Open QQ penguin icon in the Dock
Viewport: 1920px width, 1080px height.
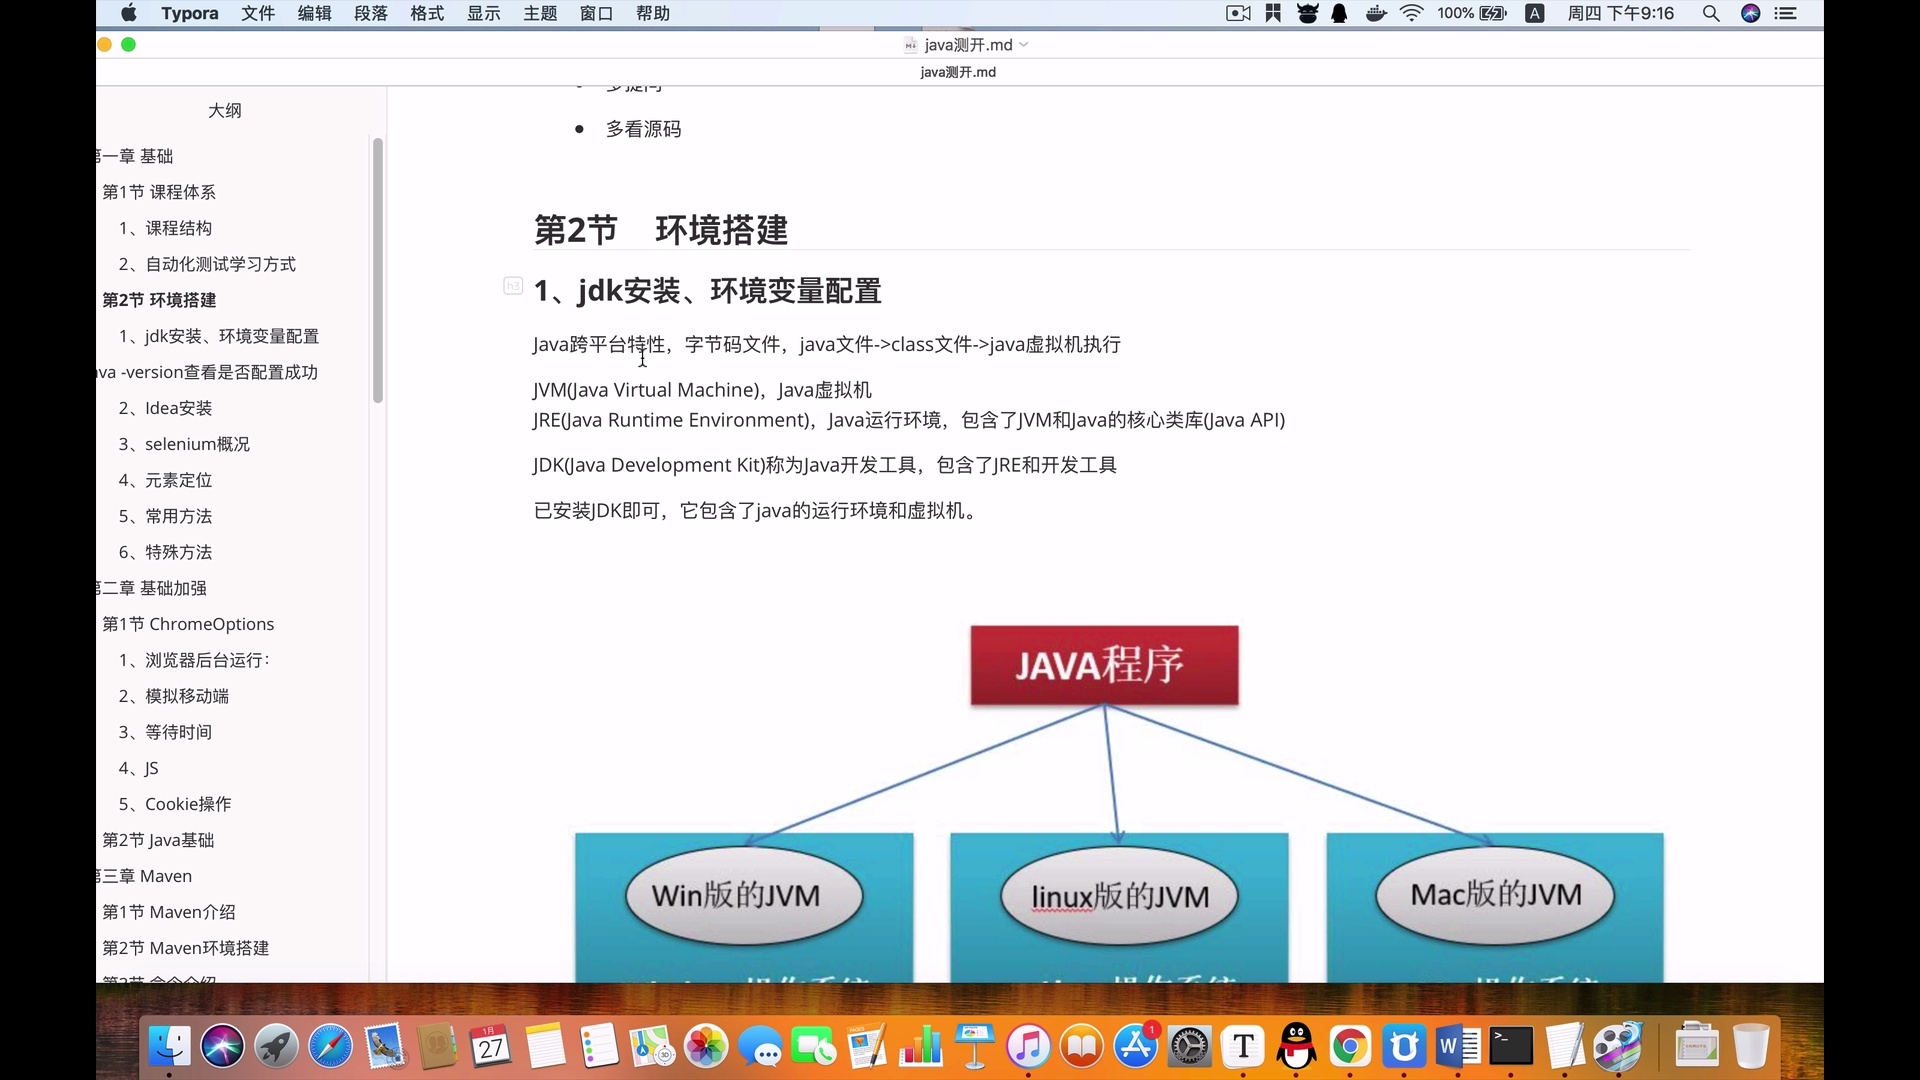tap(1296, 1046)
